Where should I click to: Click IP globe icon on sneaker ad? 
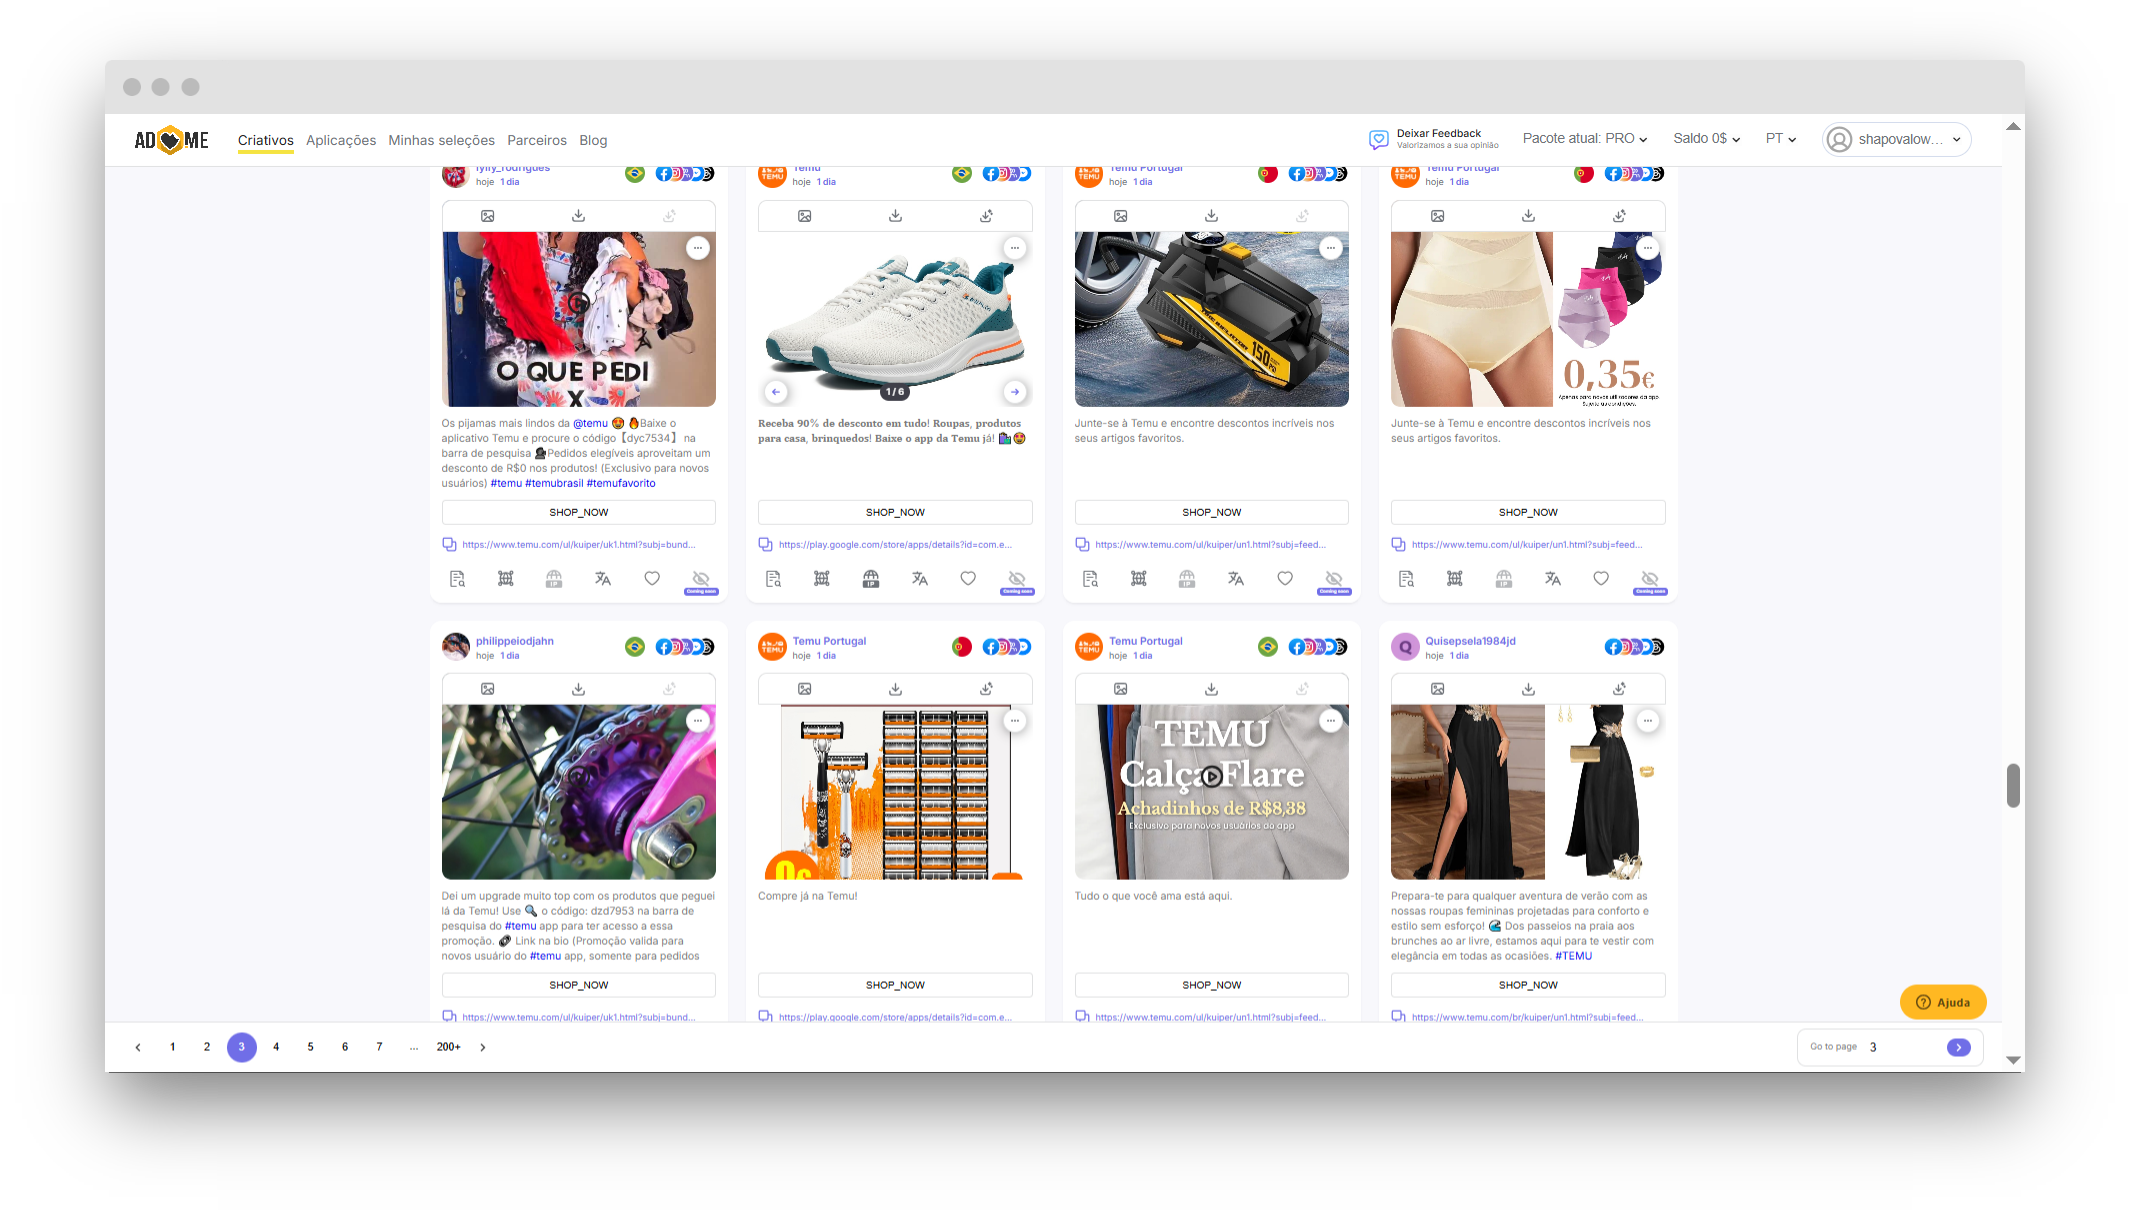[871, 579]
